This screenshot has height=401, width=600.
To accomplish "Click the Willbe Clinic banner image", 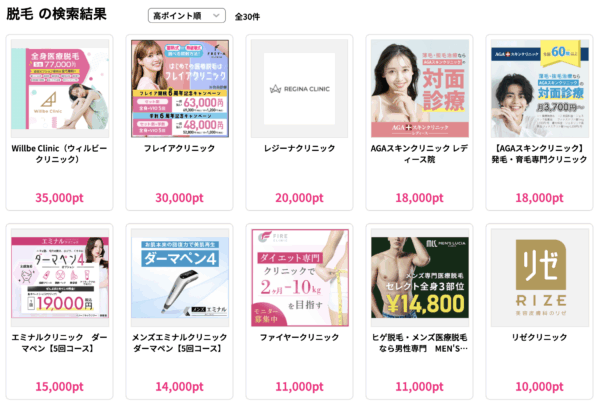I will [x=60, y=88].
